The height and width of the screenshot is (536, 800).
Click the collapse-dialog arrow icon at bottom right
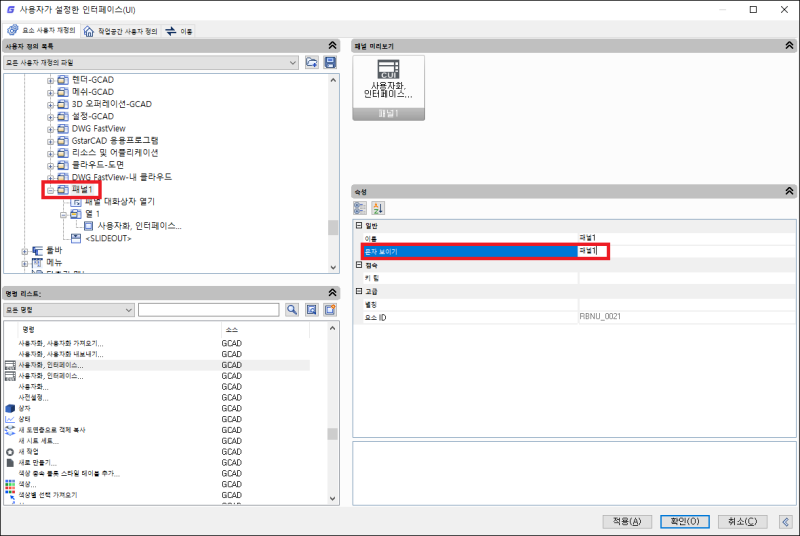tap(786, 522)
